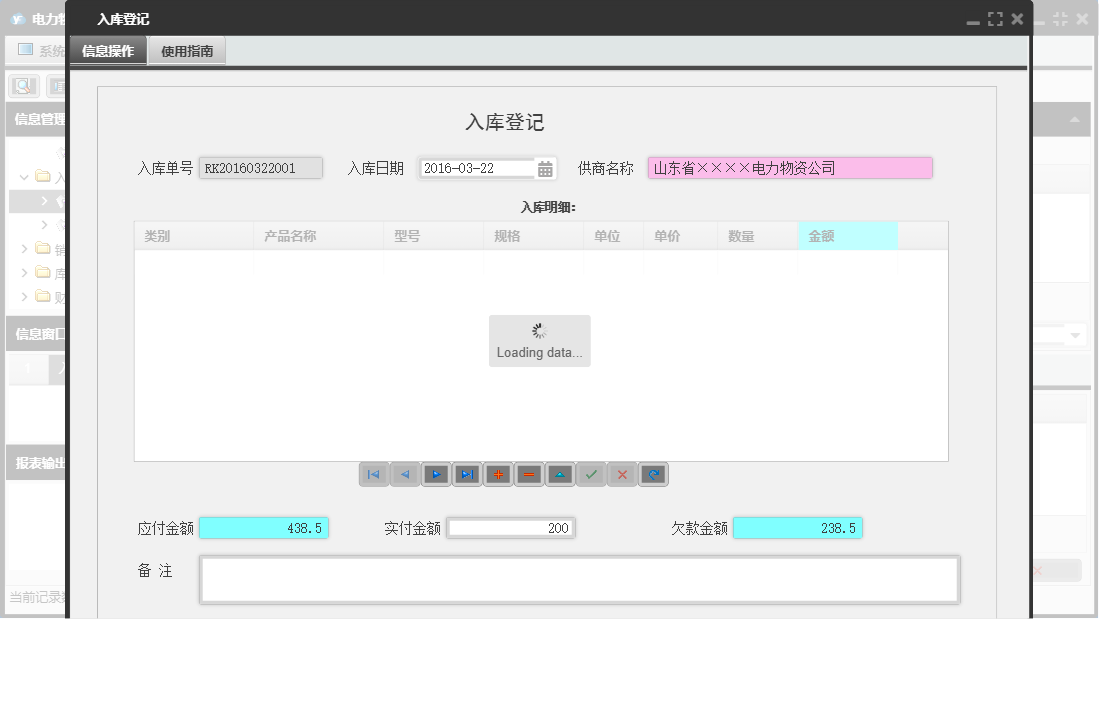1099x705 pixels.
Task: Click the red X icon to cancel changes
Action: [622, 474]
